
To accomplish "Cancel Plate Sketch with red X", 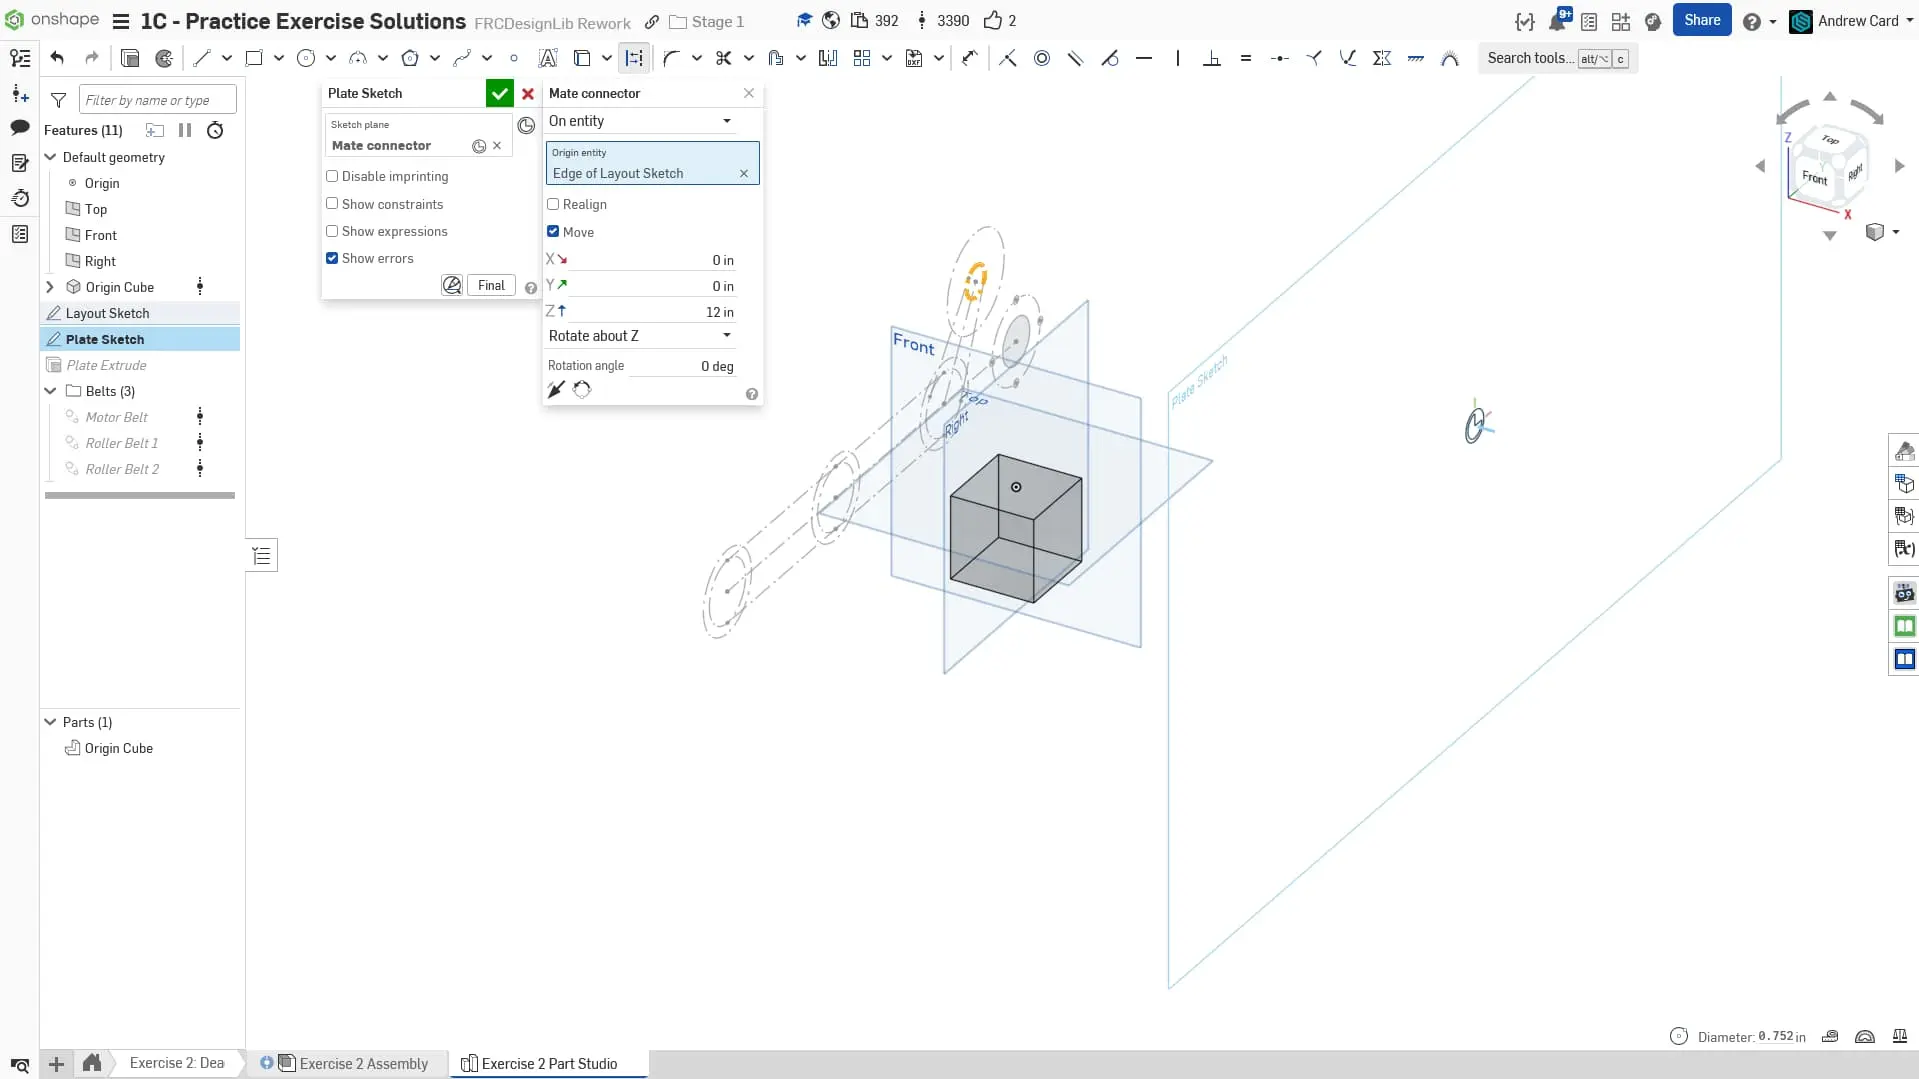I will click(x=528, y=93).
